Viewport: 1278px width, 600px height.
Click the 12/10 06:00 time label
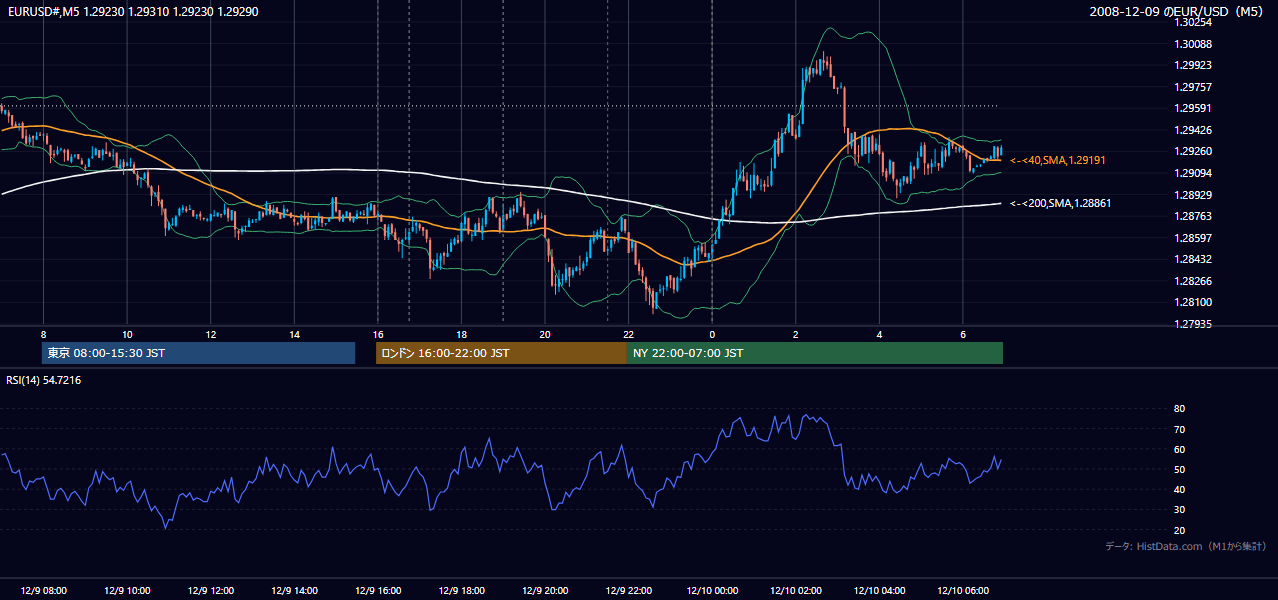(963, 591)
